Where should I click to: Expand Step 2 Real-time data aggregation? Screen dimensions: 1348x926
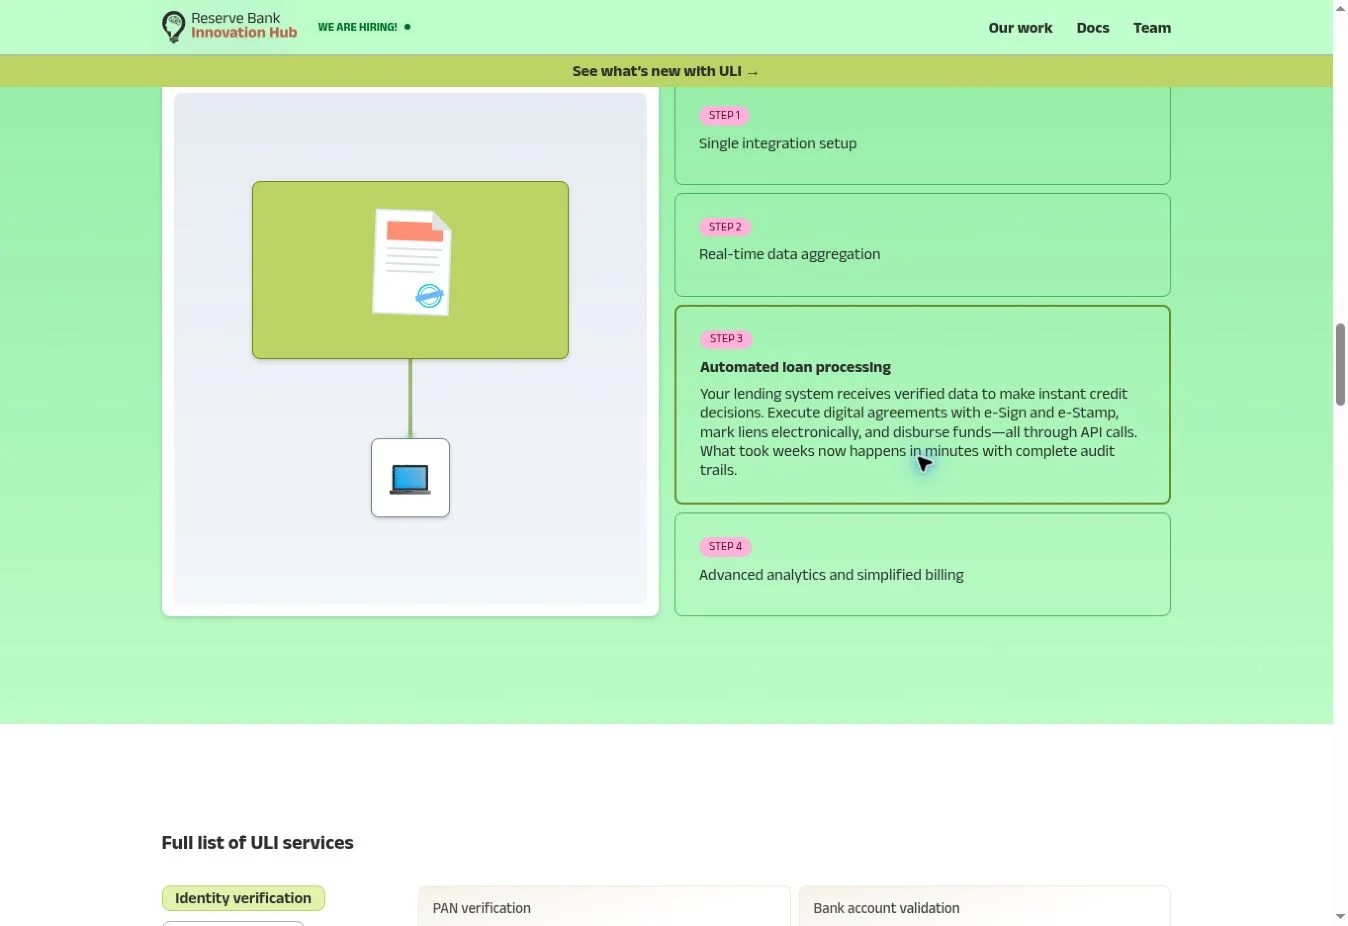pyautogui.click(x=922, y=245)
